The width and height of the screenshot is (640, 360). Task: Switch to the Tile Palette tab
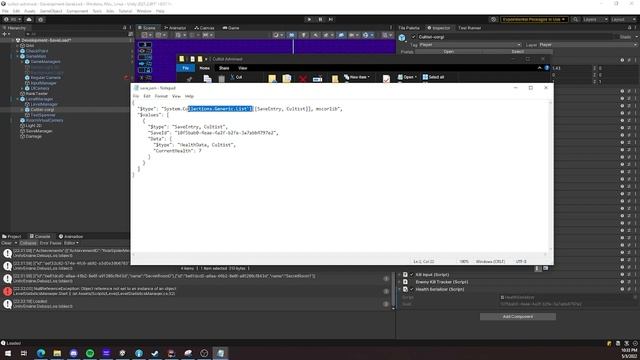coord(409,28)
